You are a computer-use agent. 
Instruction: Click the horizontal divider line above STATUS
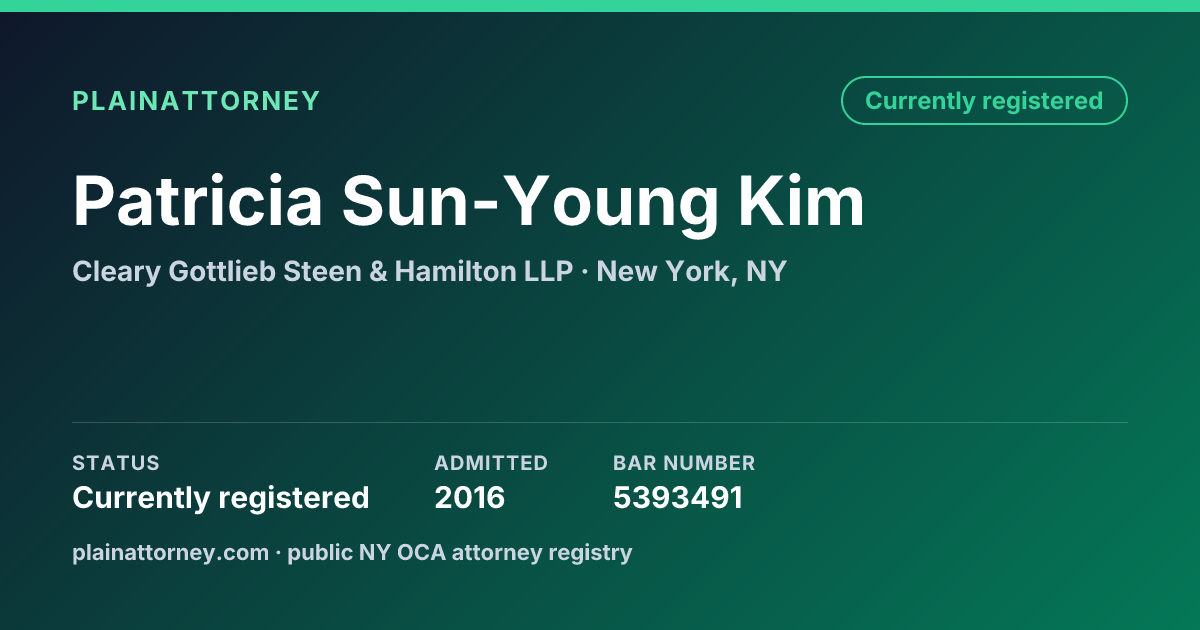(x=600, y=422)
